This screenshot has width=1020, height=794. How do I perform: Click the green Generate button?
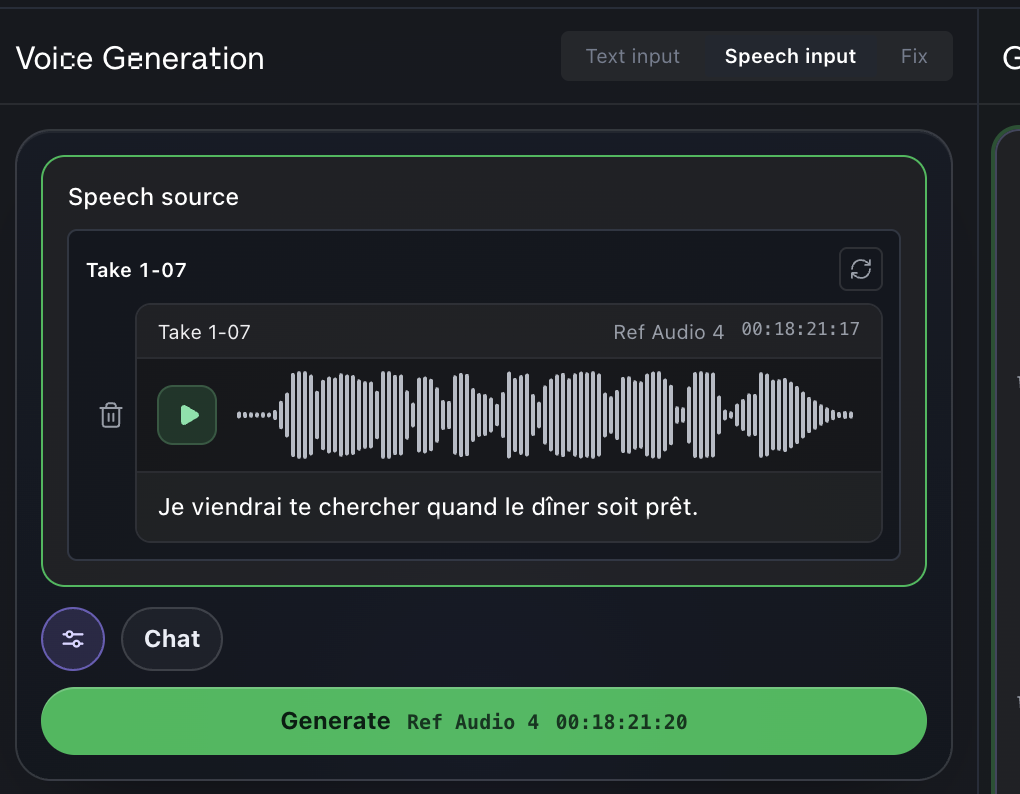pyautogui.click(x=483, y=721)
